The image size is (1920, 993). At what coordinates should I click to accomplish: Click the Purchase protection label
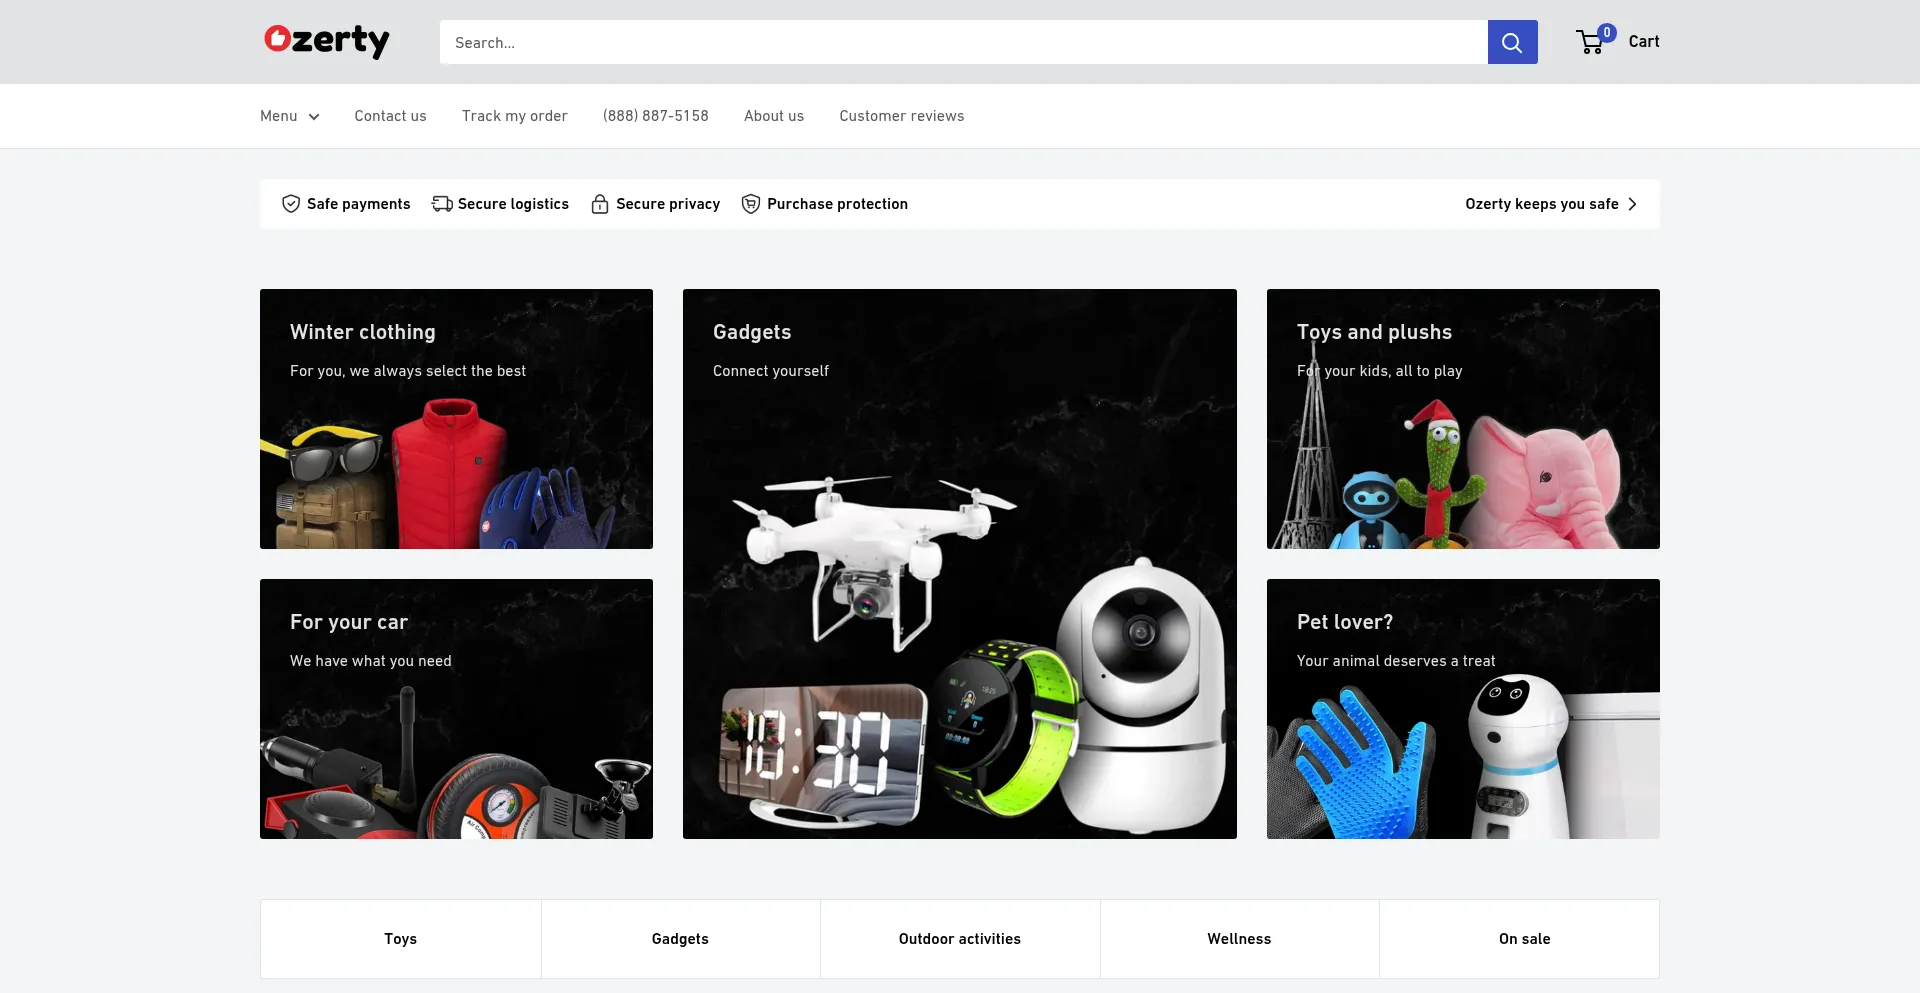(x=837, y=204)
